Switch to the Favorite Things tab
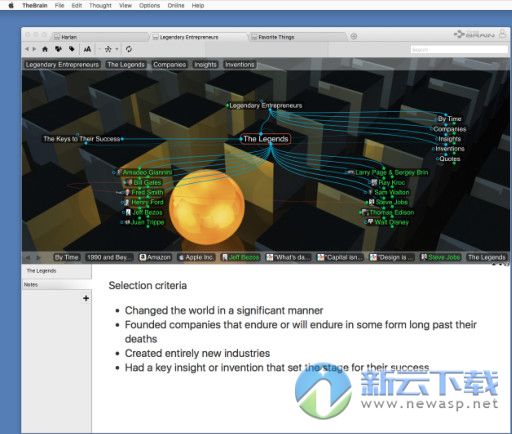This screenshot has width=512, height=434. click(297, 37)
